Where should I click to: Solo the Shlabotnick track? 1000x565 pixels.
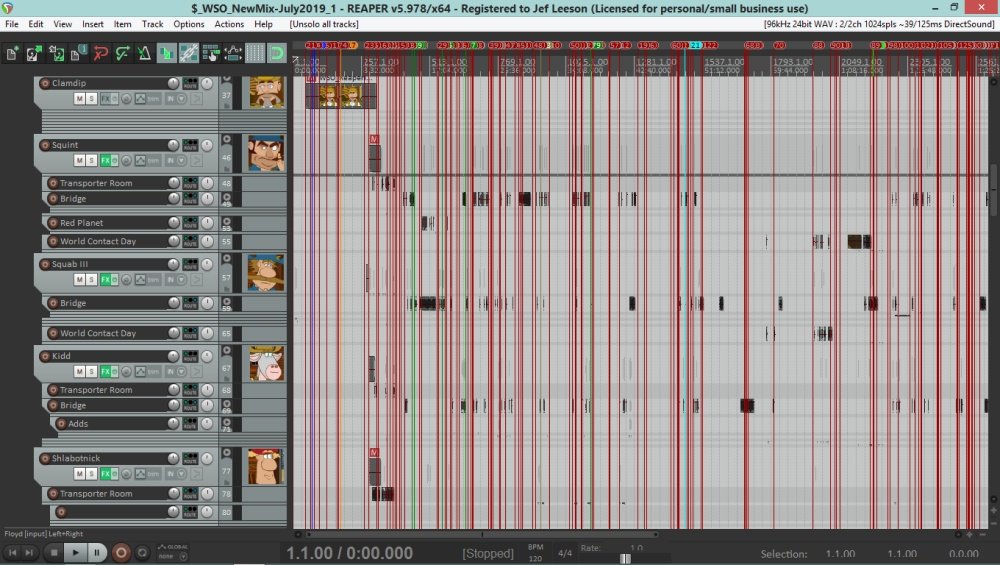tap(91, 474)
